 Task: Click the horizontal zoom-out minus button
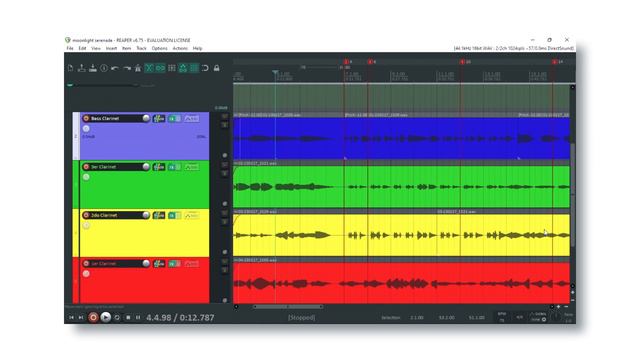pos(566,307)
